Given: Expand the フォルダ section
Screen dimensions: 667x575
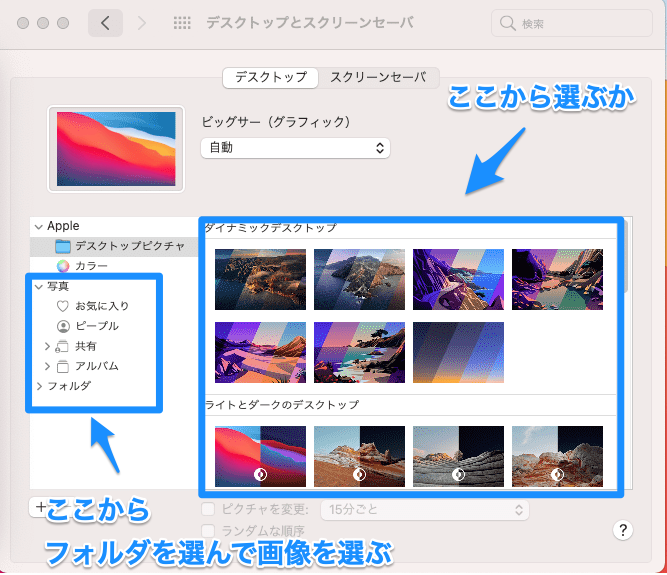Looking at the screenshot, I should pos(38,386).
